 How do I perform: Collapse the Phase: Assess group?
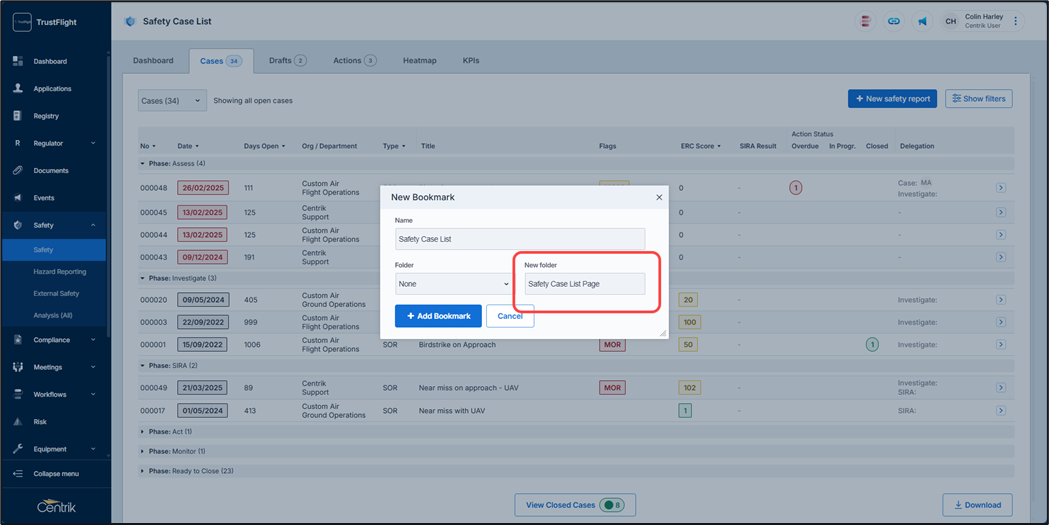(x=142, y=164)
